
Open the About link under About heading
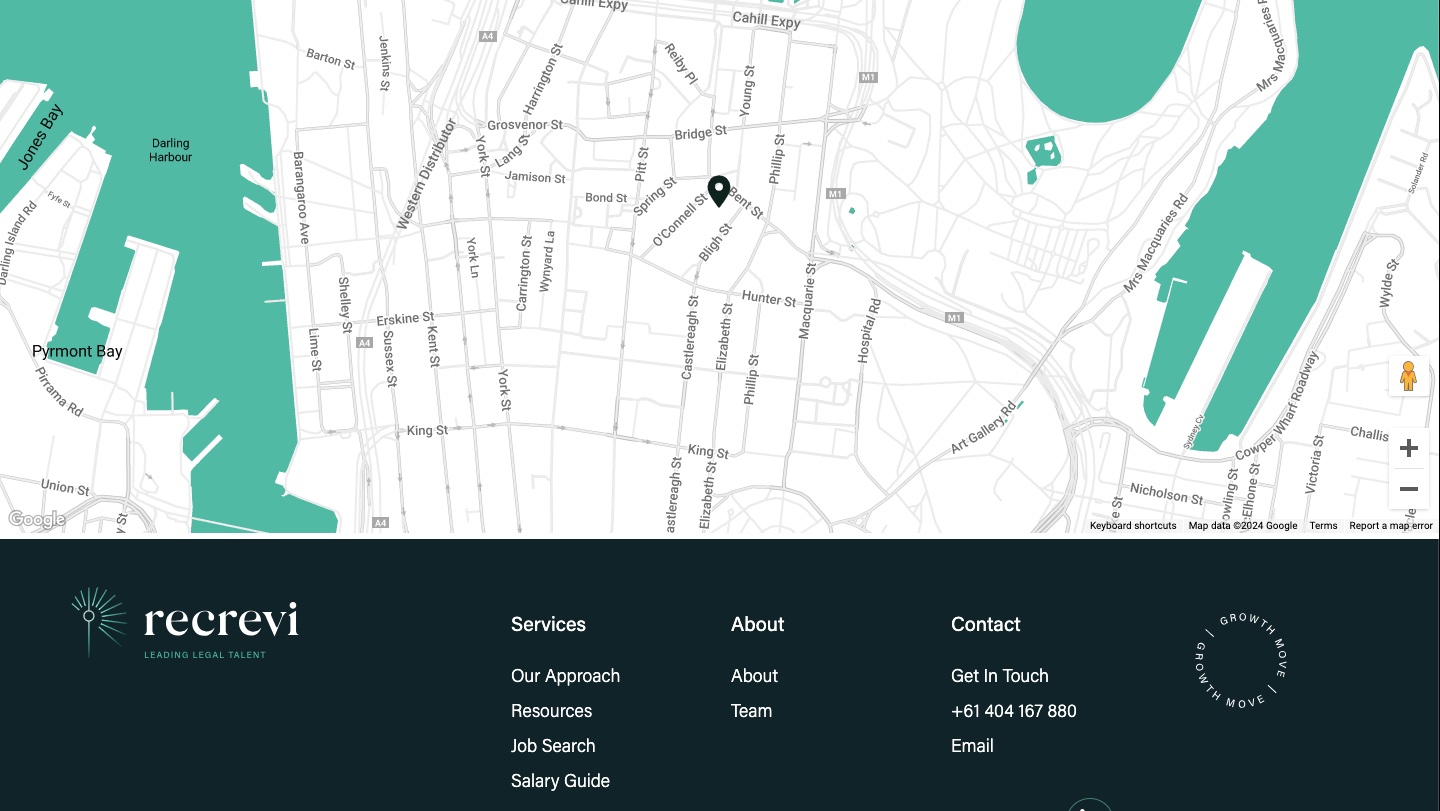pos(754,676)
